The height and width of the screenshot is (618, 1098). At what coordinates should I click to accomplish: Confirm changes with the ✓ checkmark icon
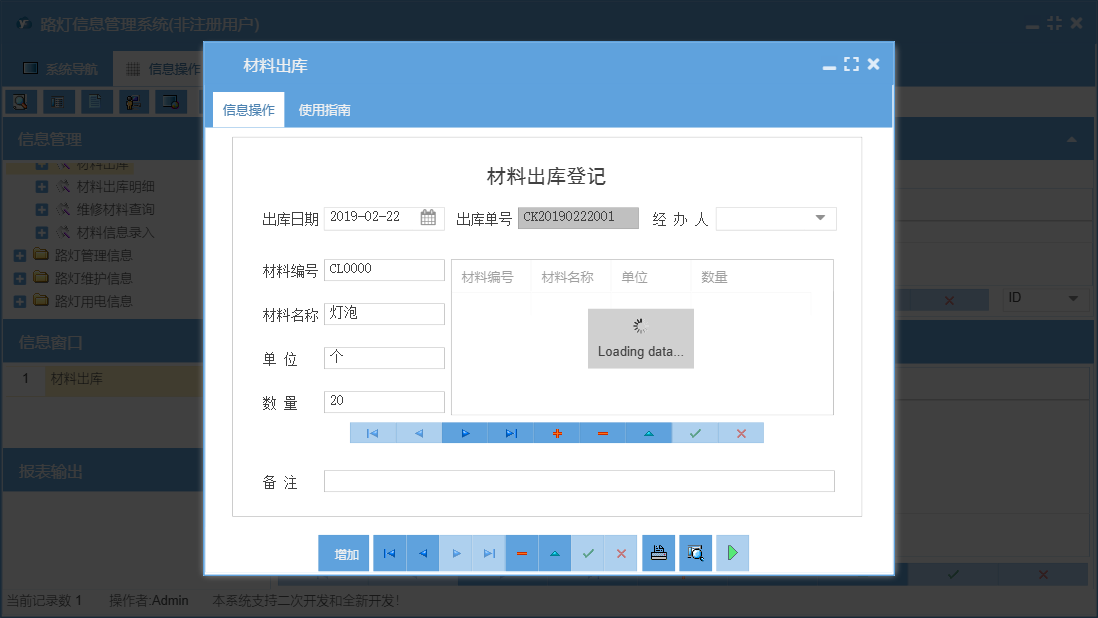(694, 432)
